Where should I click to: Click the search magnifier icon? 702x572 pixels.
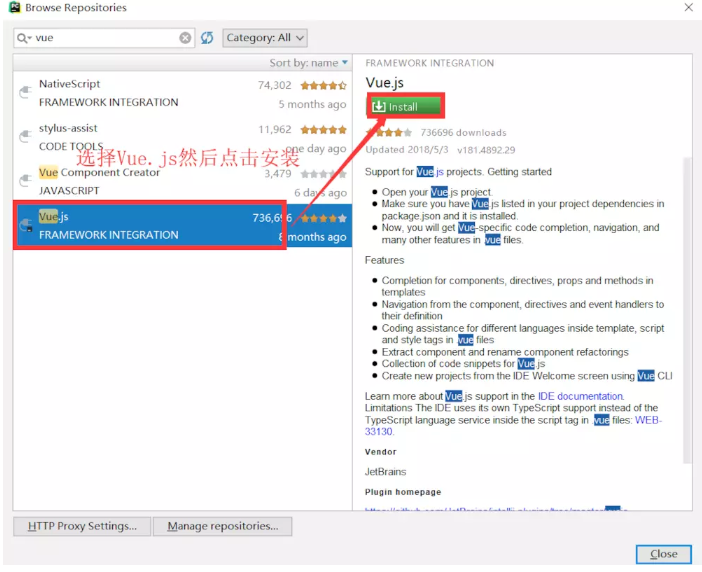coord(24,38)
